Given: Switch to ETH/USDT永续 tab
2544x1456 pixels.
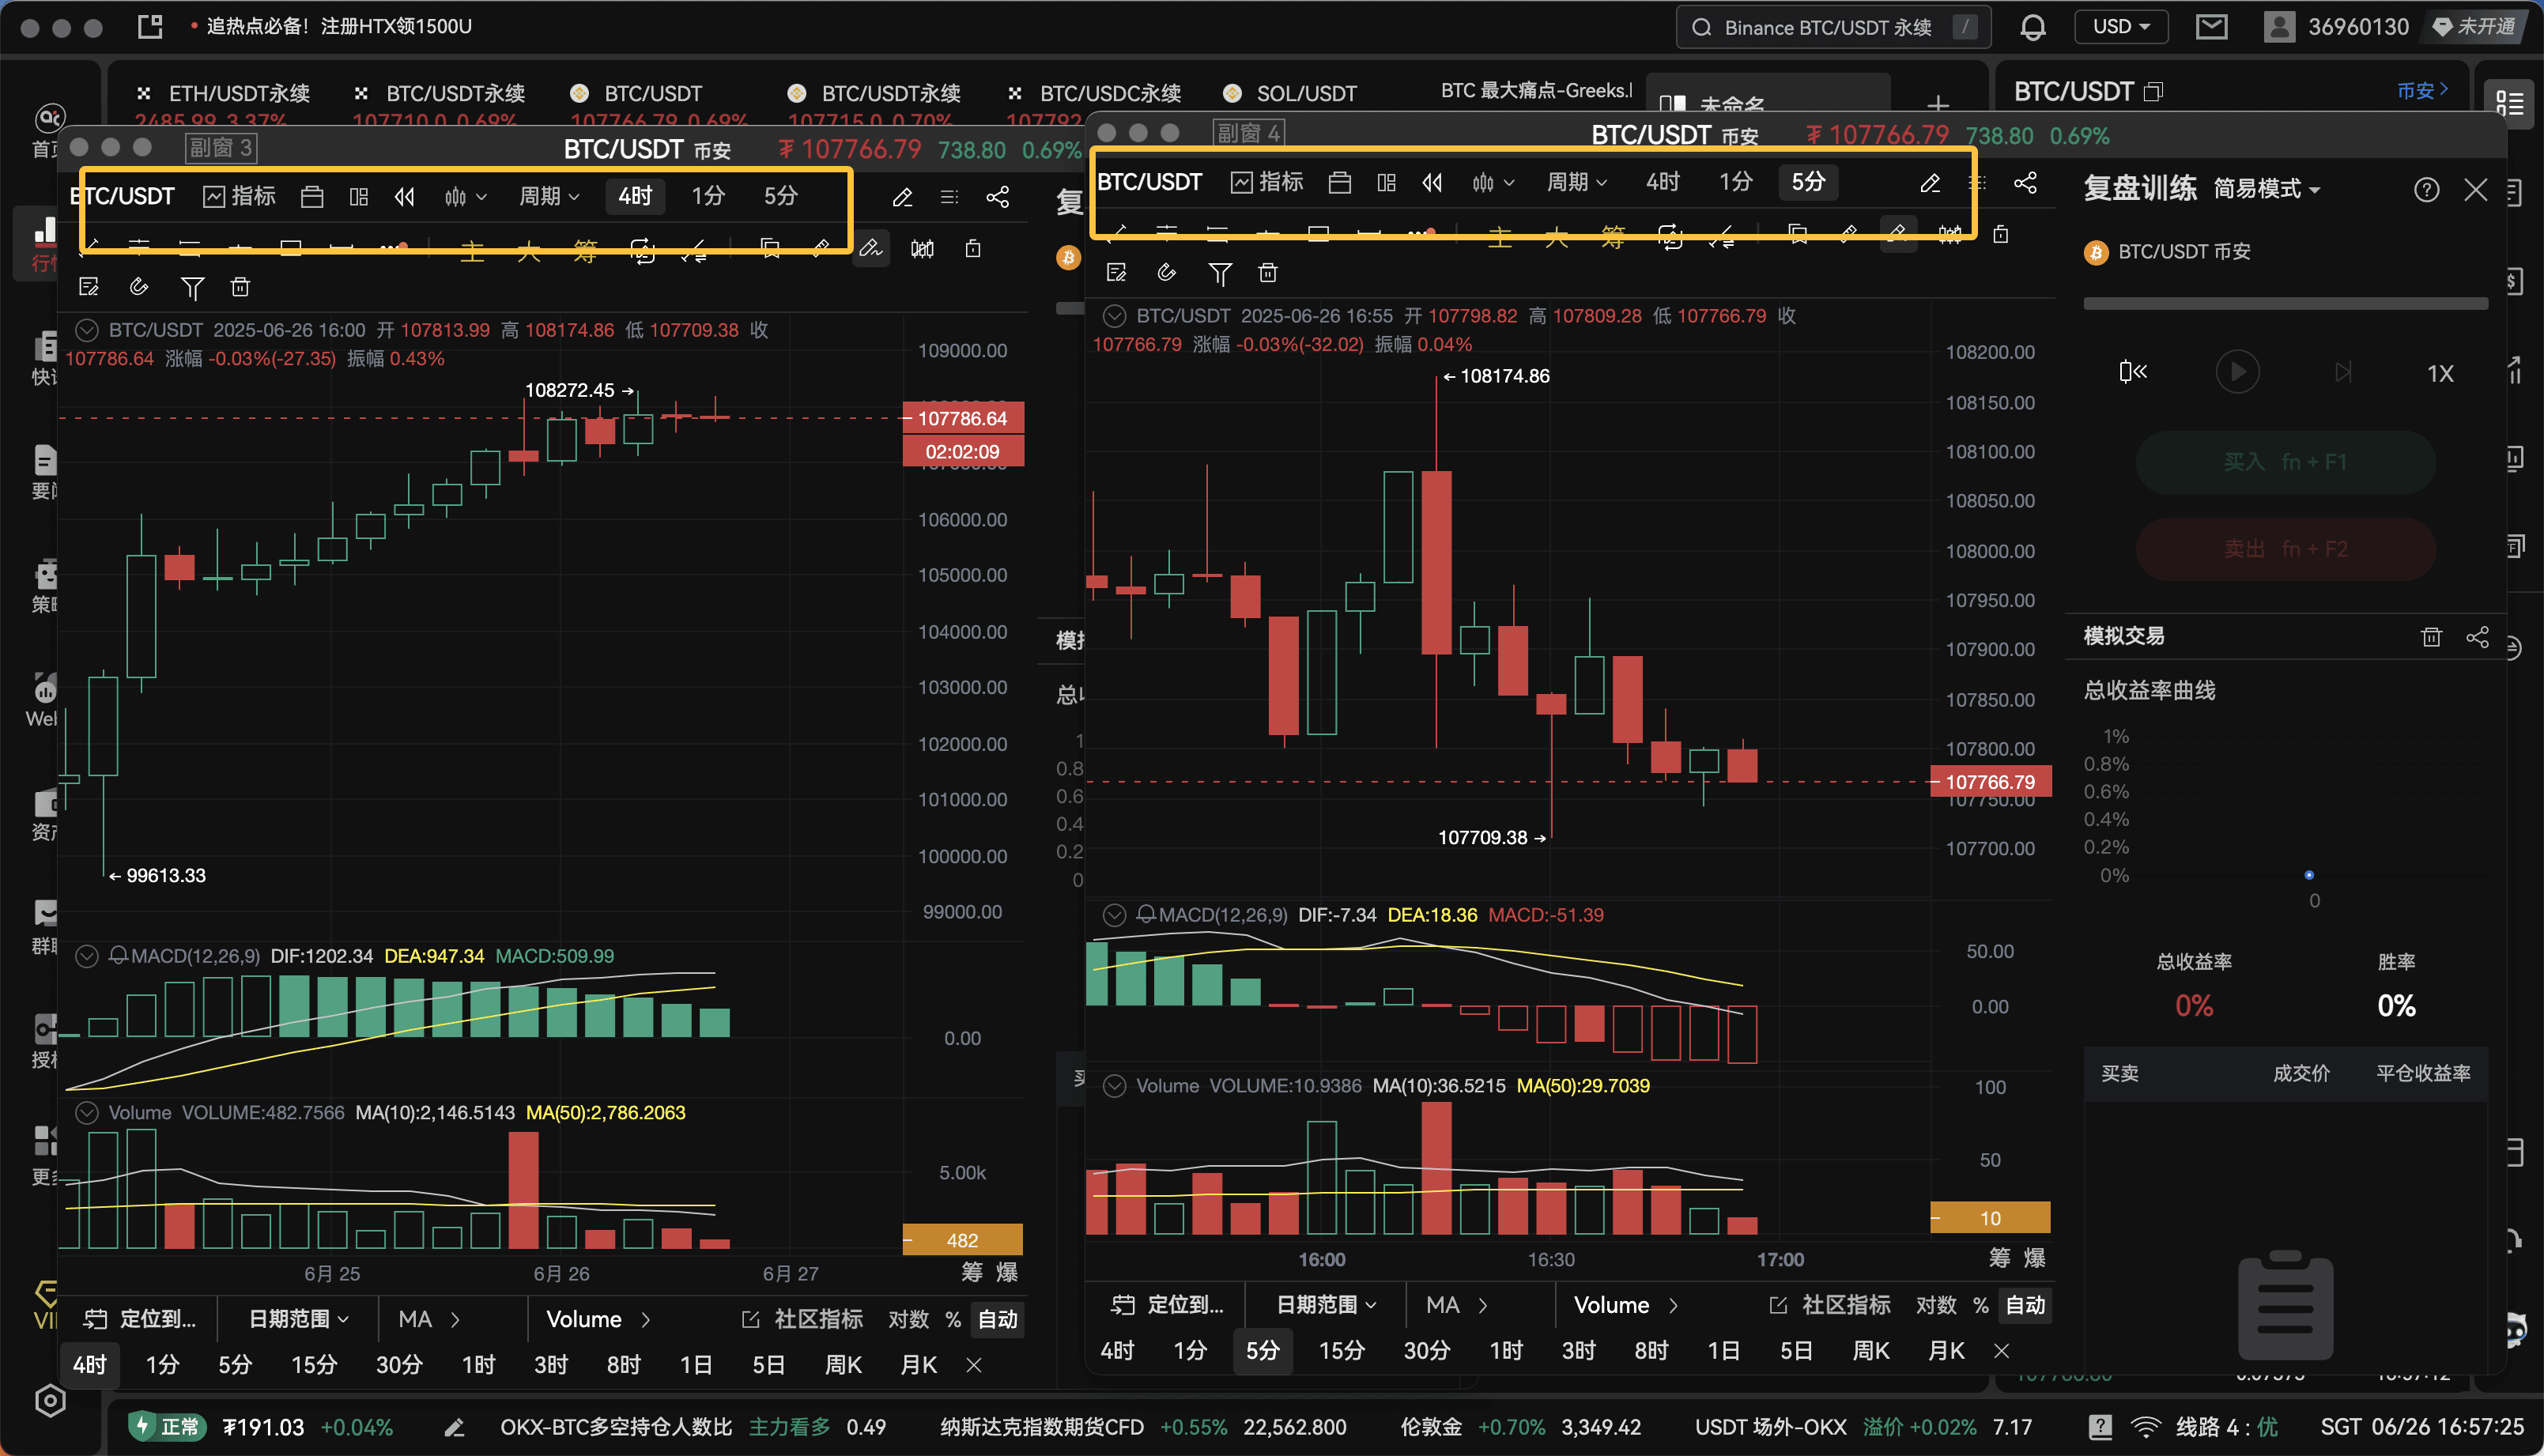Looking at the screenshot, I should pos(224,94).
